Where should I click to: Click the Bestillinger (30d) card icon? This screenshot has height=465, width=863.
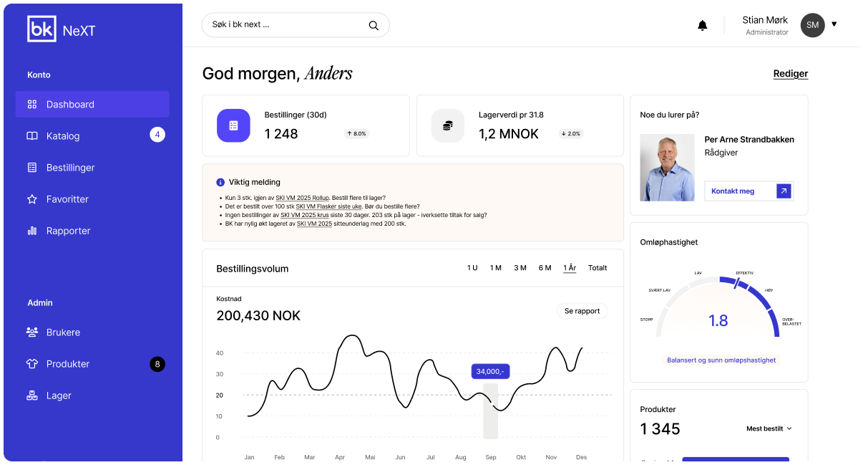pyautogui.click(x=233, y=125)
